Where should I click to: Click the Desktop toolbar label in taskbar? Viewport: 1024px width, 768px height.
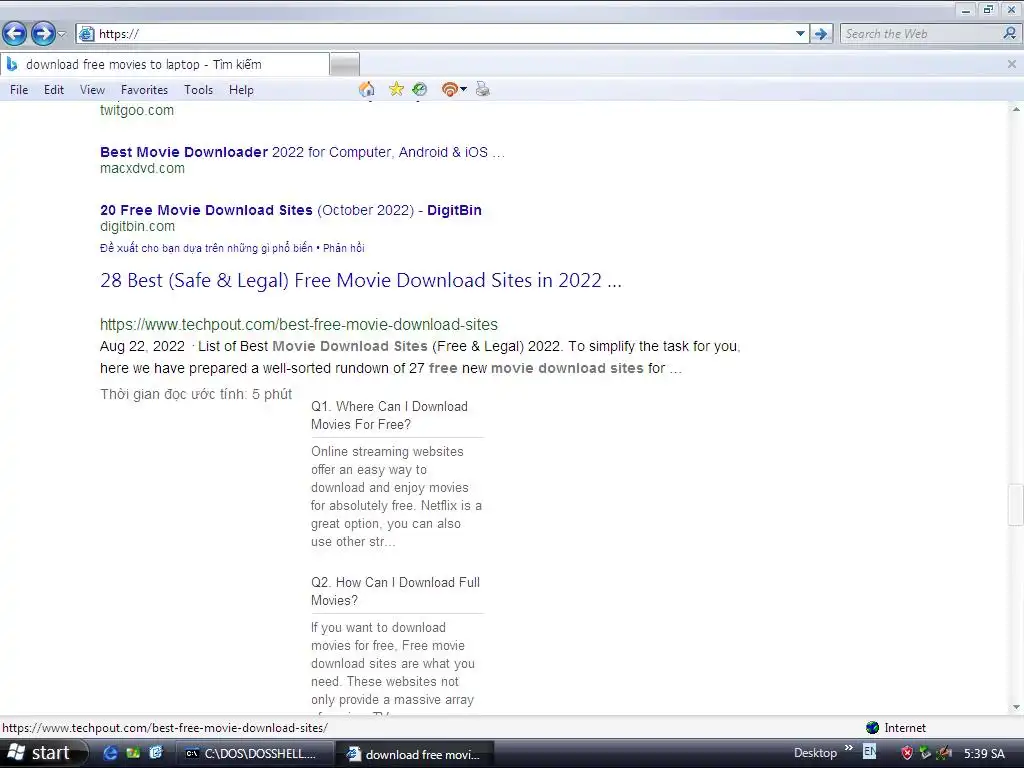(x=815, y=753)
